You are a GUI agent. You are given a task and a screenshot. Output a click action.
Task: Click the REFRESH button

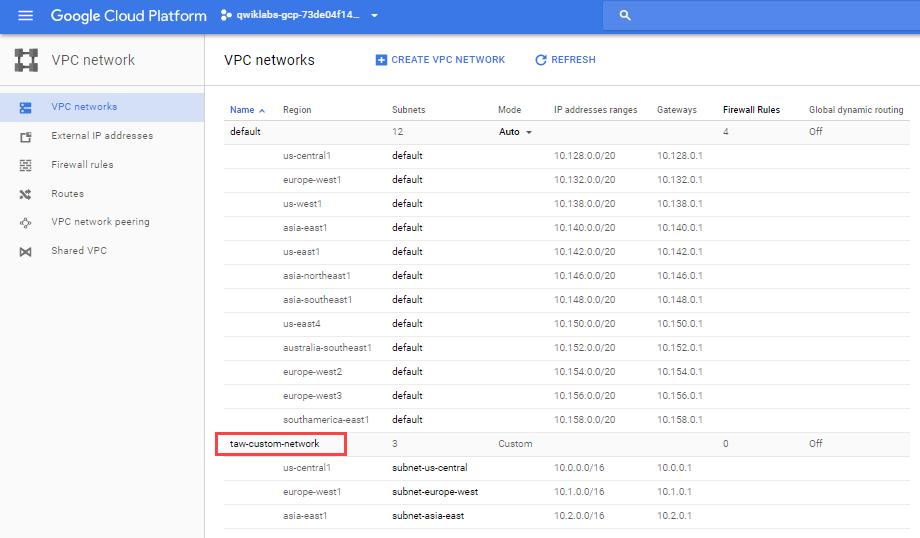coord(566,60)
